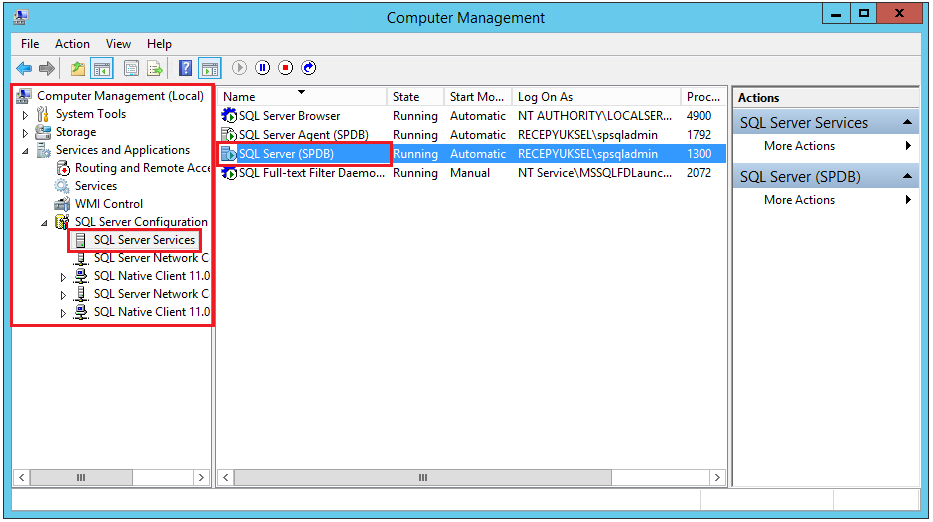Sort by the Name column header
This screenshot has width=933, height=522.
(302, 96)
